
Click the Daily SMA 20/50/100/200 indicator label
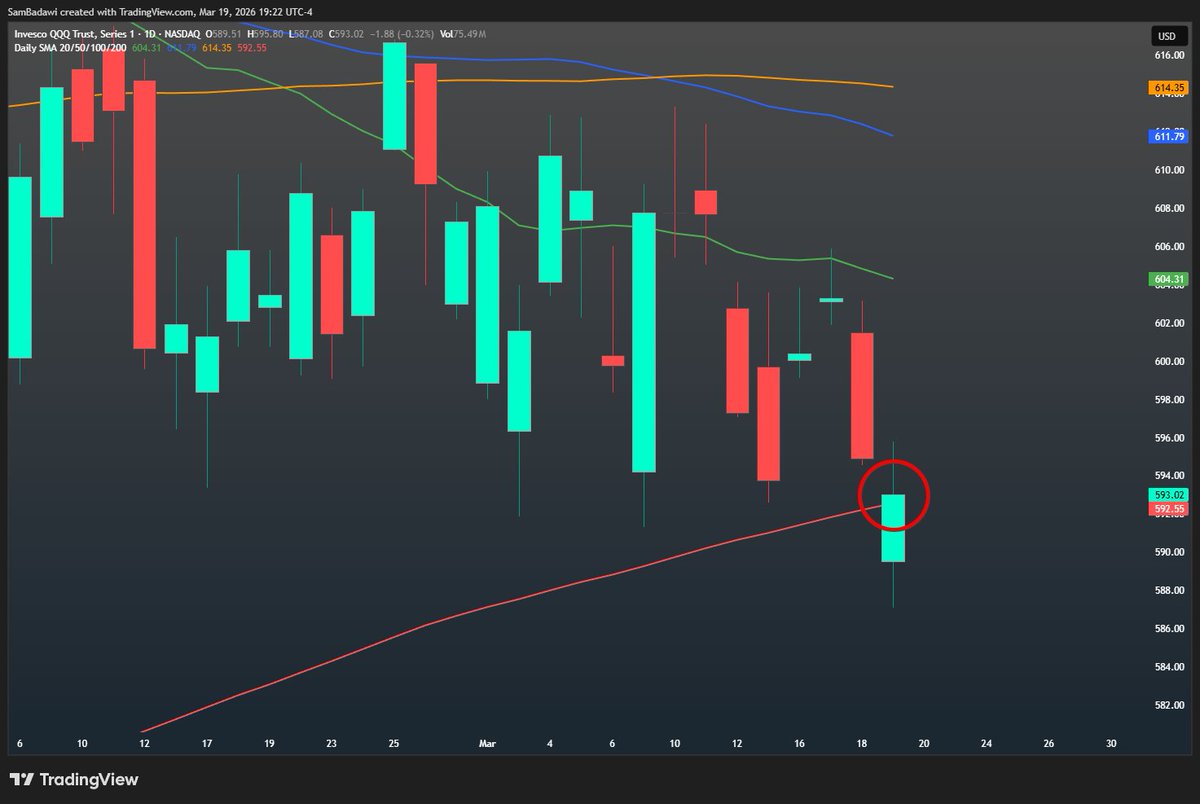point(70,48)
